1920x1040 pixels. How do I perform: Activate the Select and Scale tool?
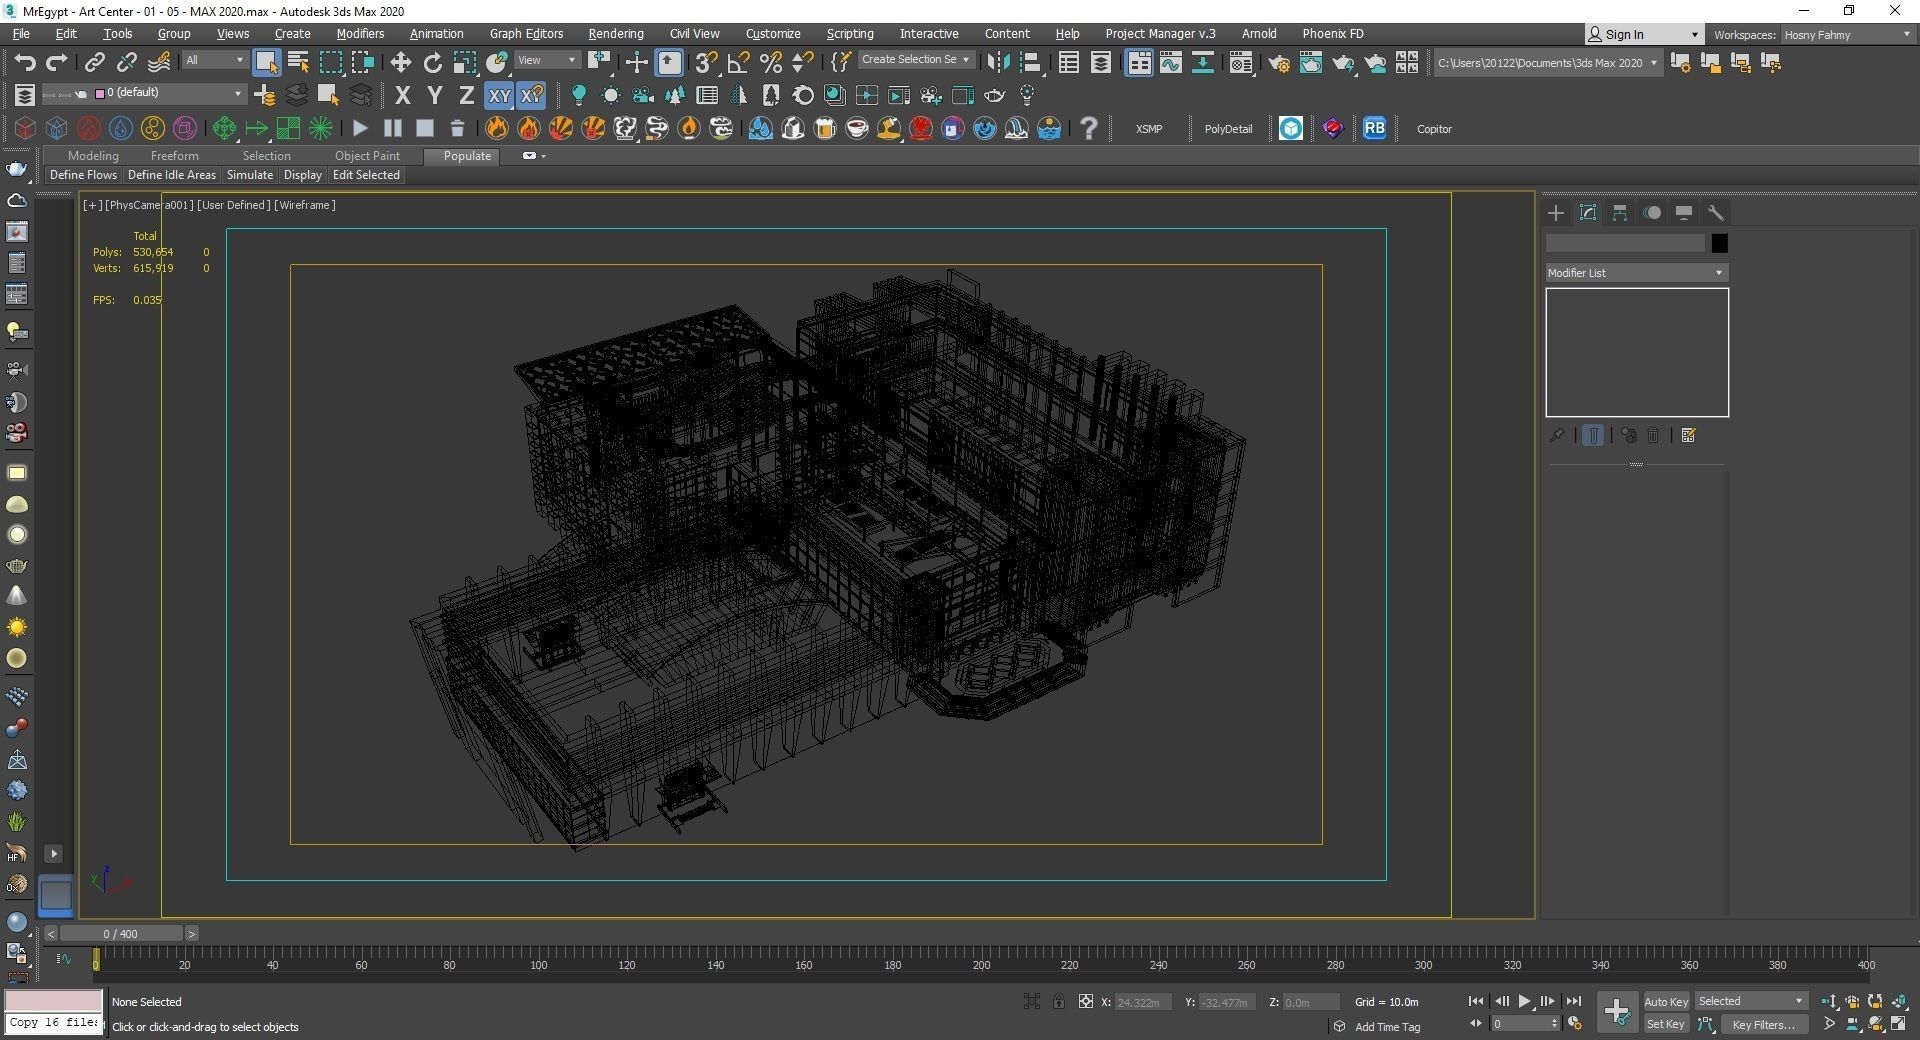(464, 62)
